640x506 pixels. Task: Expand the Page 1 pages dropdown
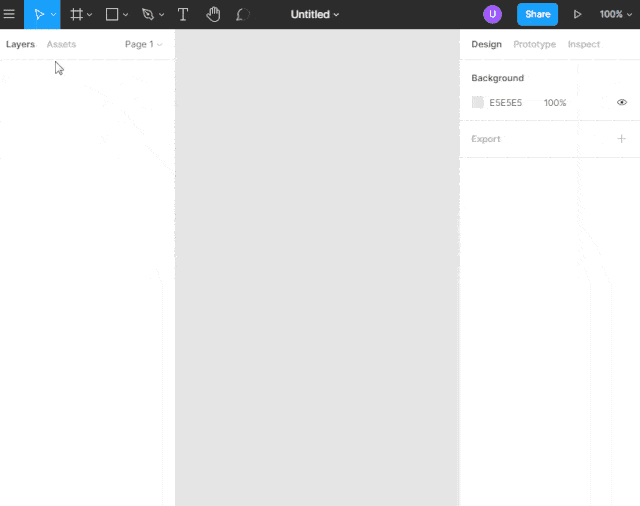pos(143,44)
